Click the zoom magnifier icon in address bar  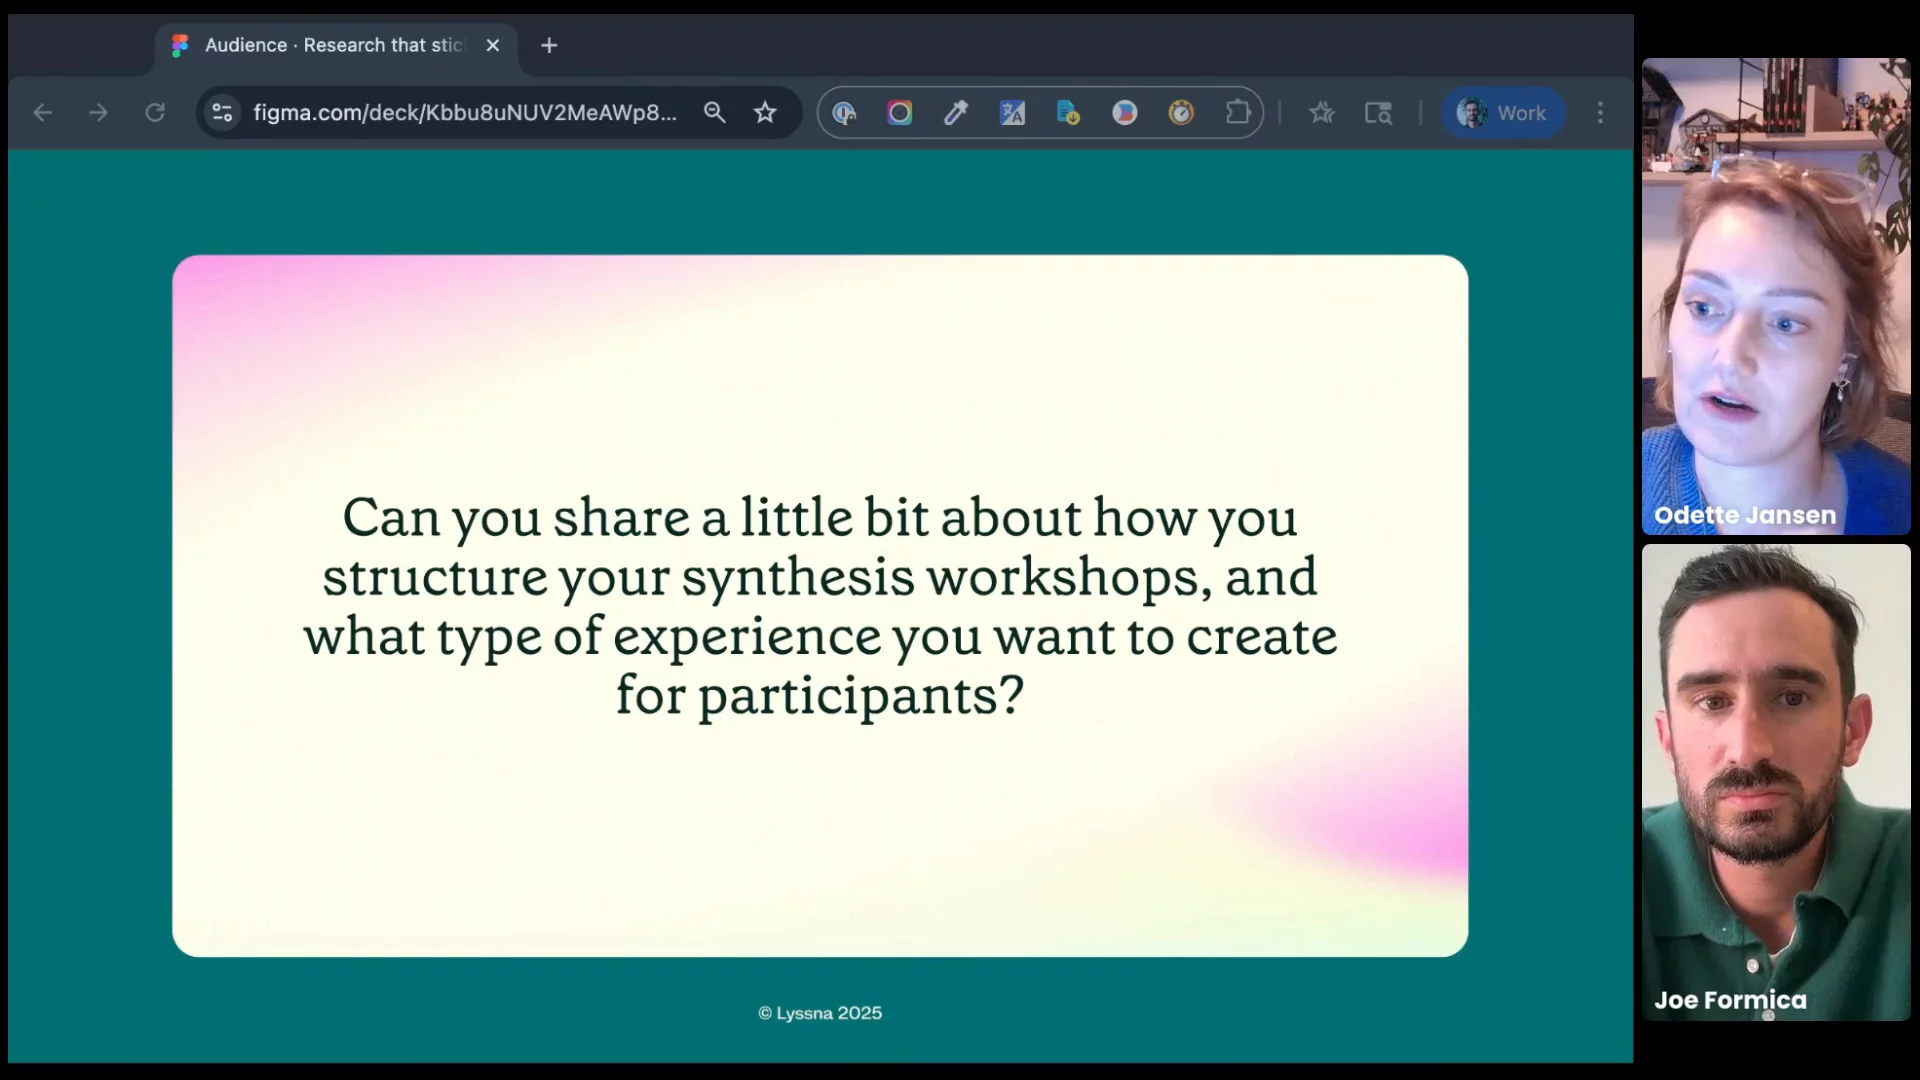(x=714, y=113)
